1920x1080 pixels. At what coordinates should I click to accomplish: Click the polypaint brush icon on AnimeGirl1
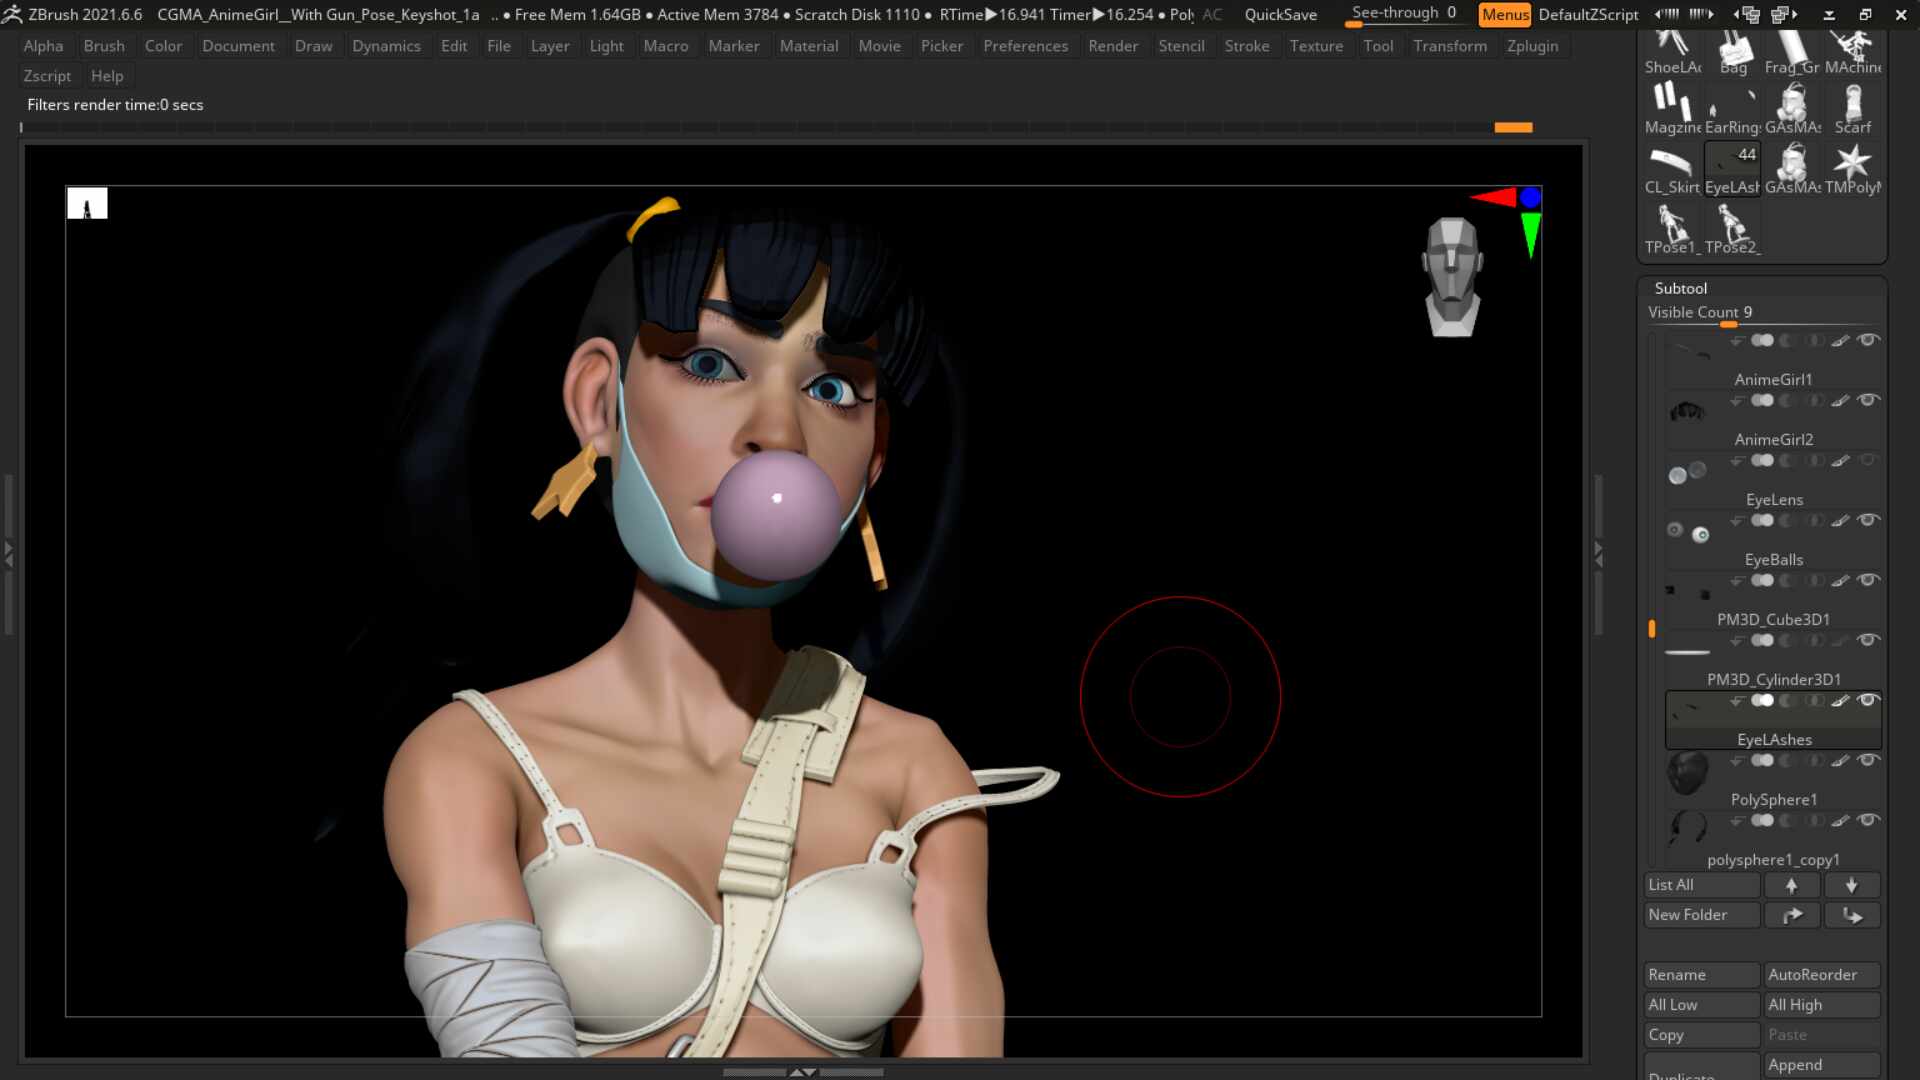click(x=1840, y=341)
